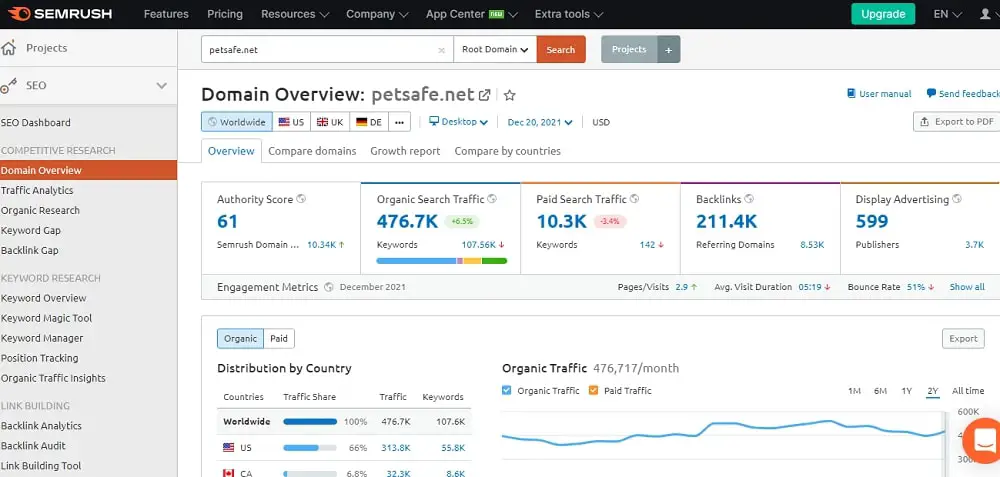Viewport: 1000px width, 477px height.
Task: Click the Send feedback chat icon
Action: [931, 93]
